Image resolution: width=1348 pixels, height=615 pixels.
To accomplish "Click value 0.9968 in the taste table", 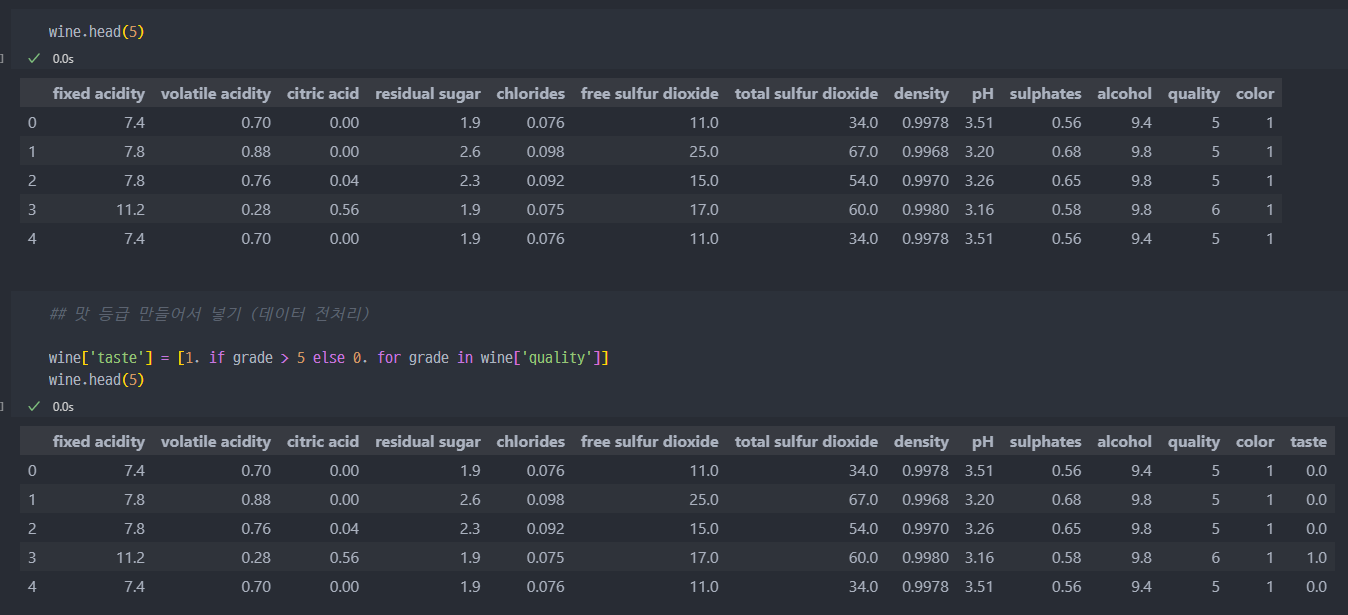I will click(926, 500).
